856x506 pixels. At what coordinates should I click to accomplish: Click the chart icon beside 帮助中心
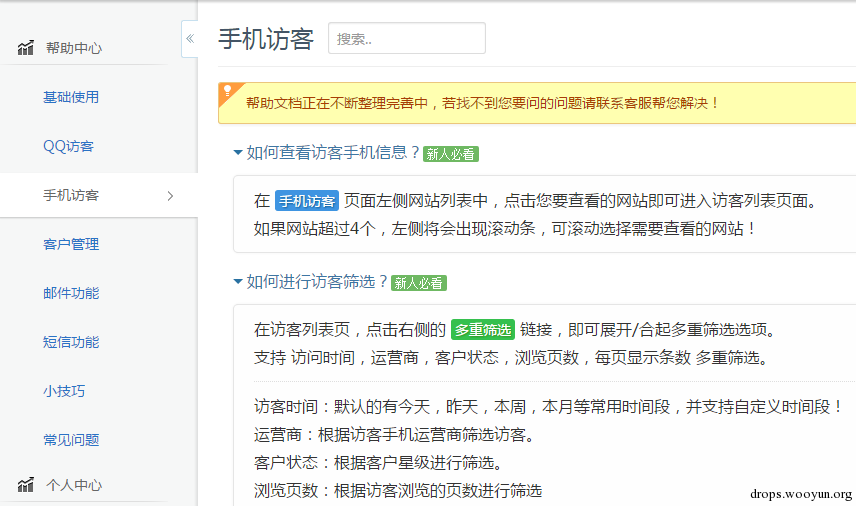[26, 48]
